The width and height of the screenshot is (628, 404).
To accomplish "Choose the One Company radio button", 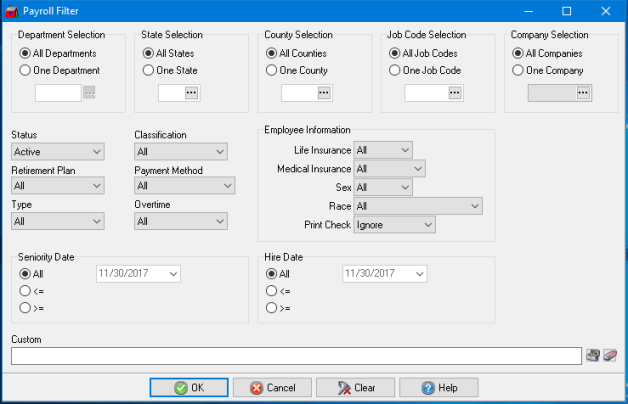I will tap(518, 71).
